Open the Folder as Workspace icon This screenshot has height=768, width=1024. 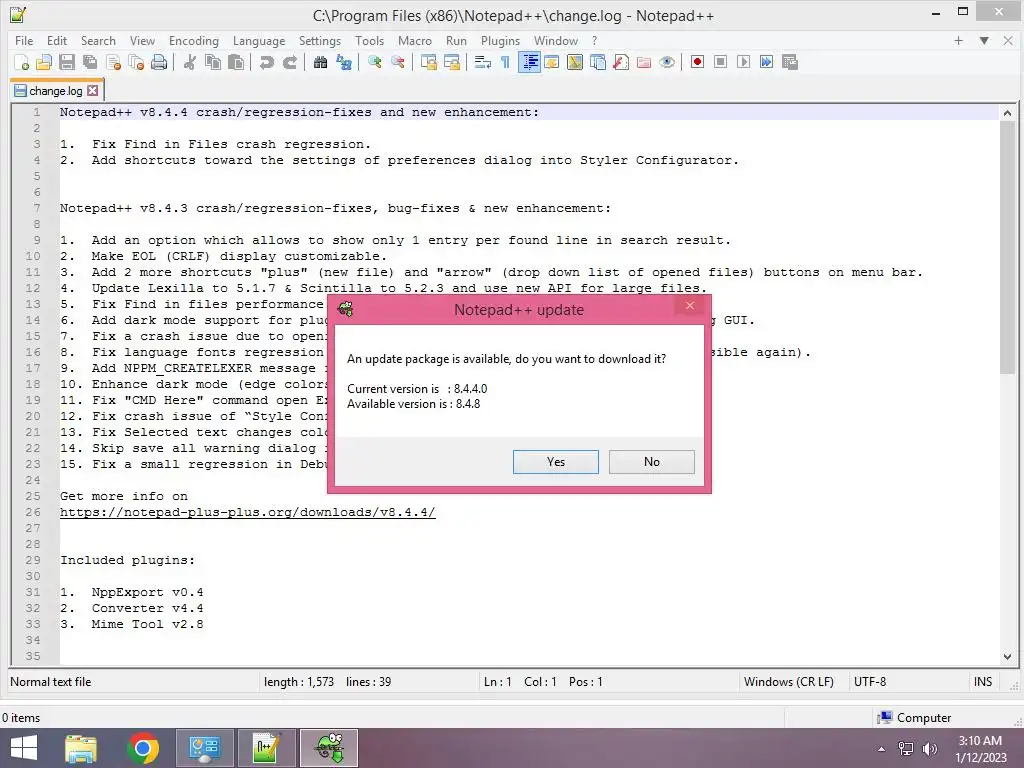[644, 62]
